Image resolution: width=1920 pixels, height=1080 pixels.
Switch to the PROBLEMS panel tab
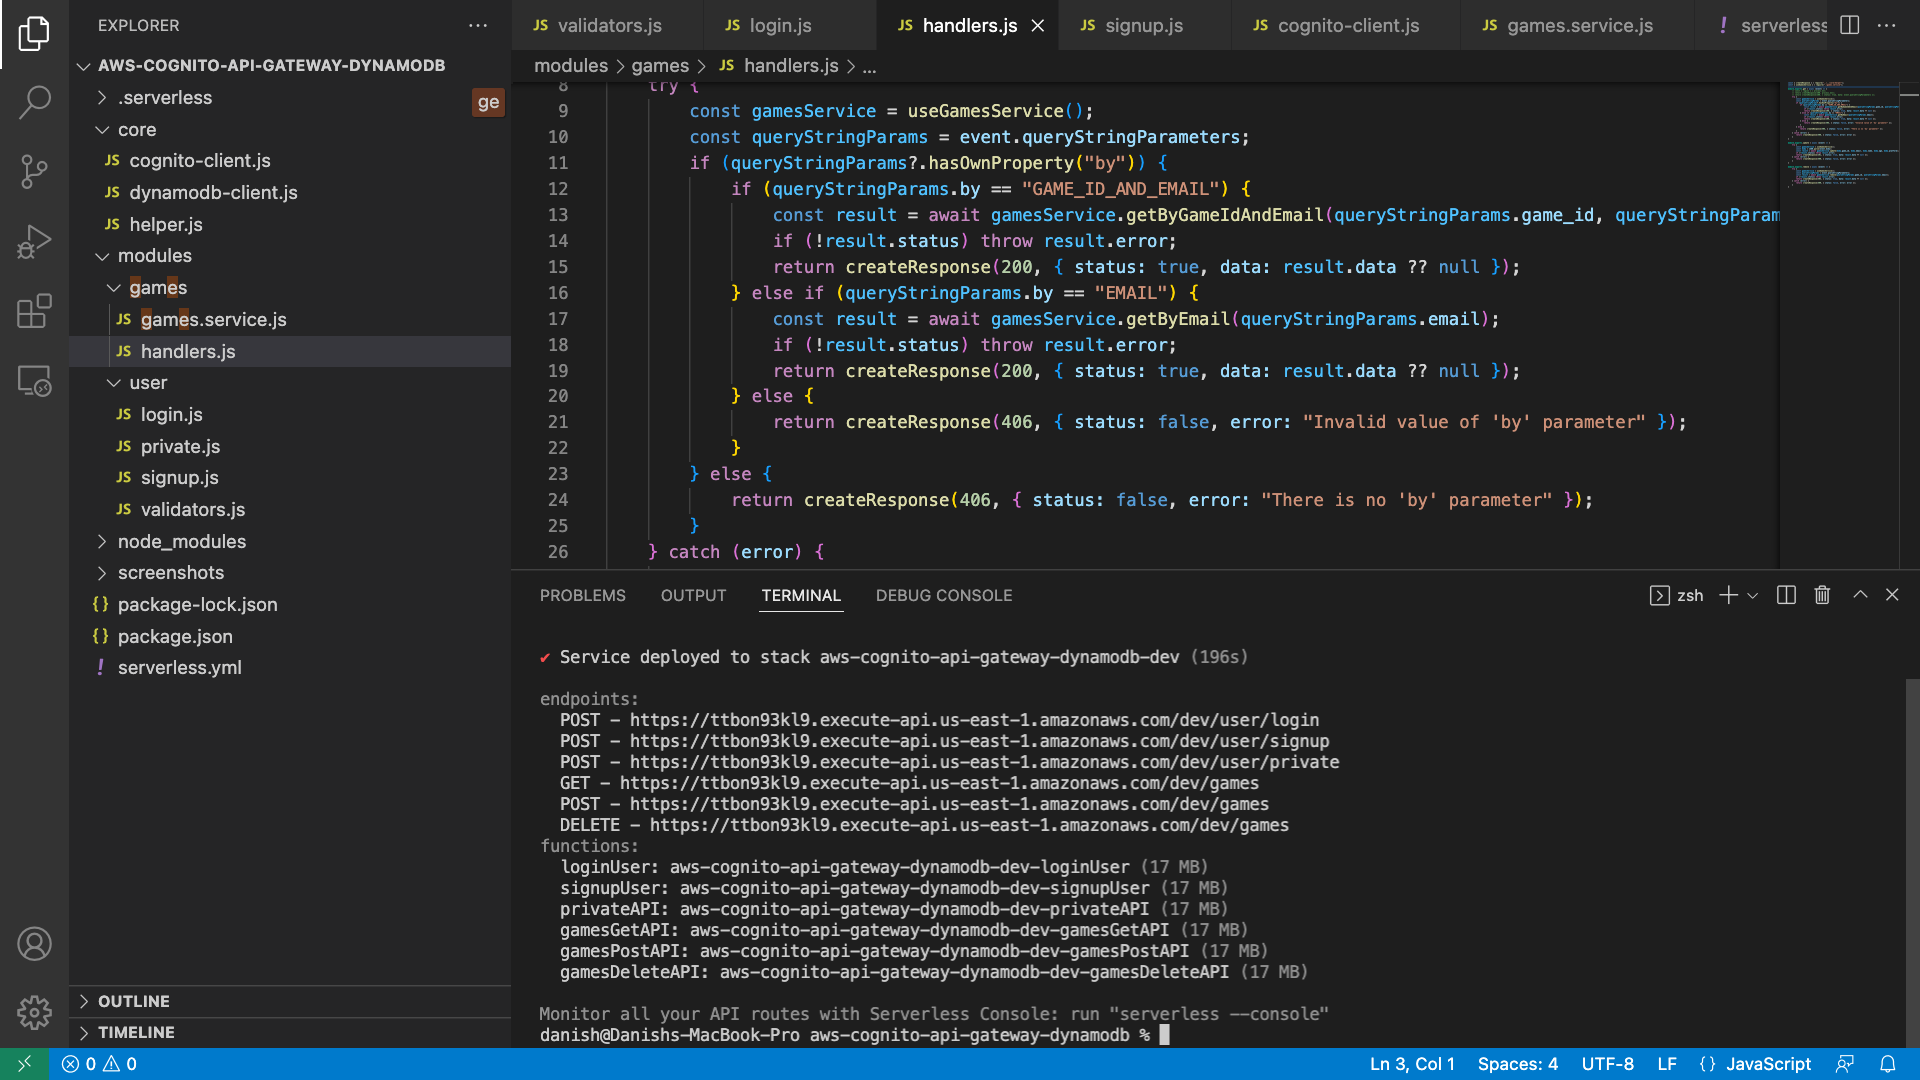click(x=582, y=595)
